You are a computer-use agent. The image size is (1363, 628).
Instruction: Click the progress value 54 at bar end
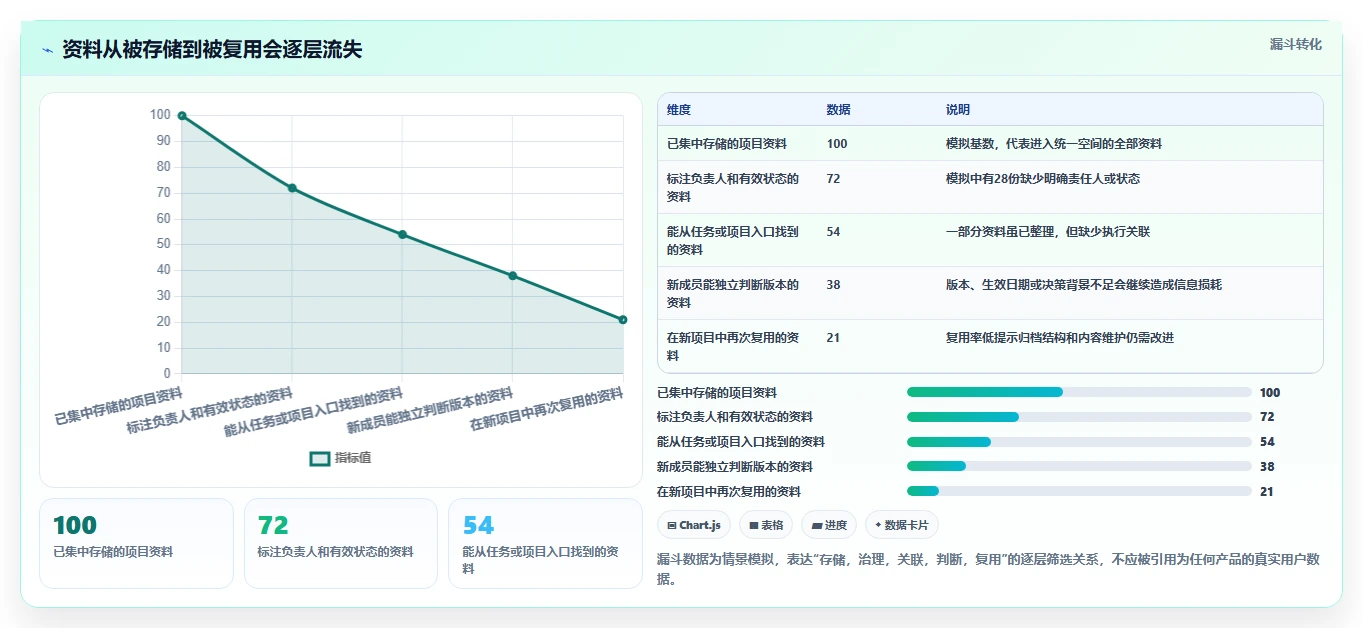pos(1267,442)
